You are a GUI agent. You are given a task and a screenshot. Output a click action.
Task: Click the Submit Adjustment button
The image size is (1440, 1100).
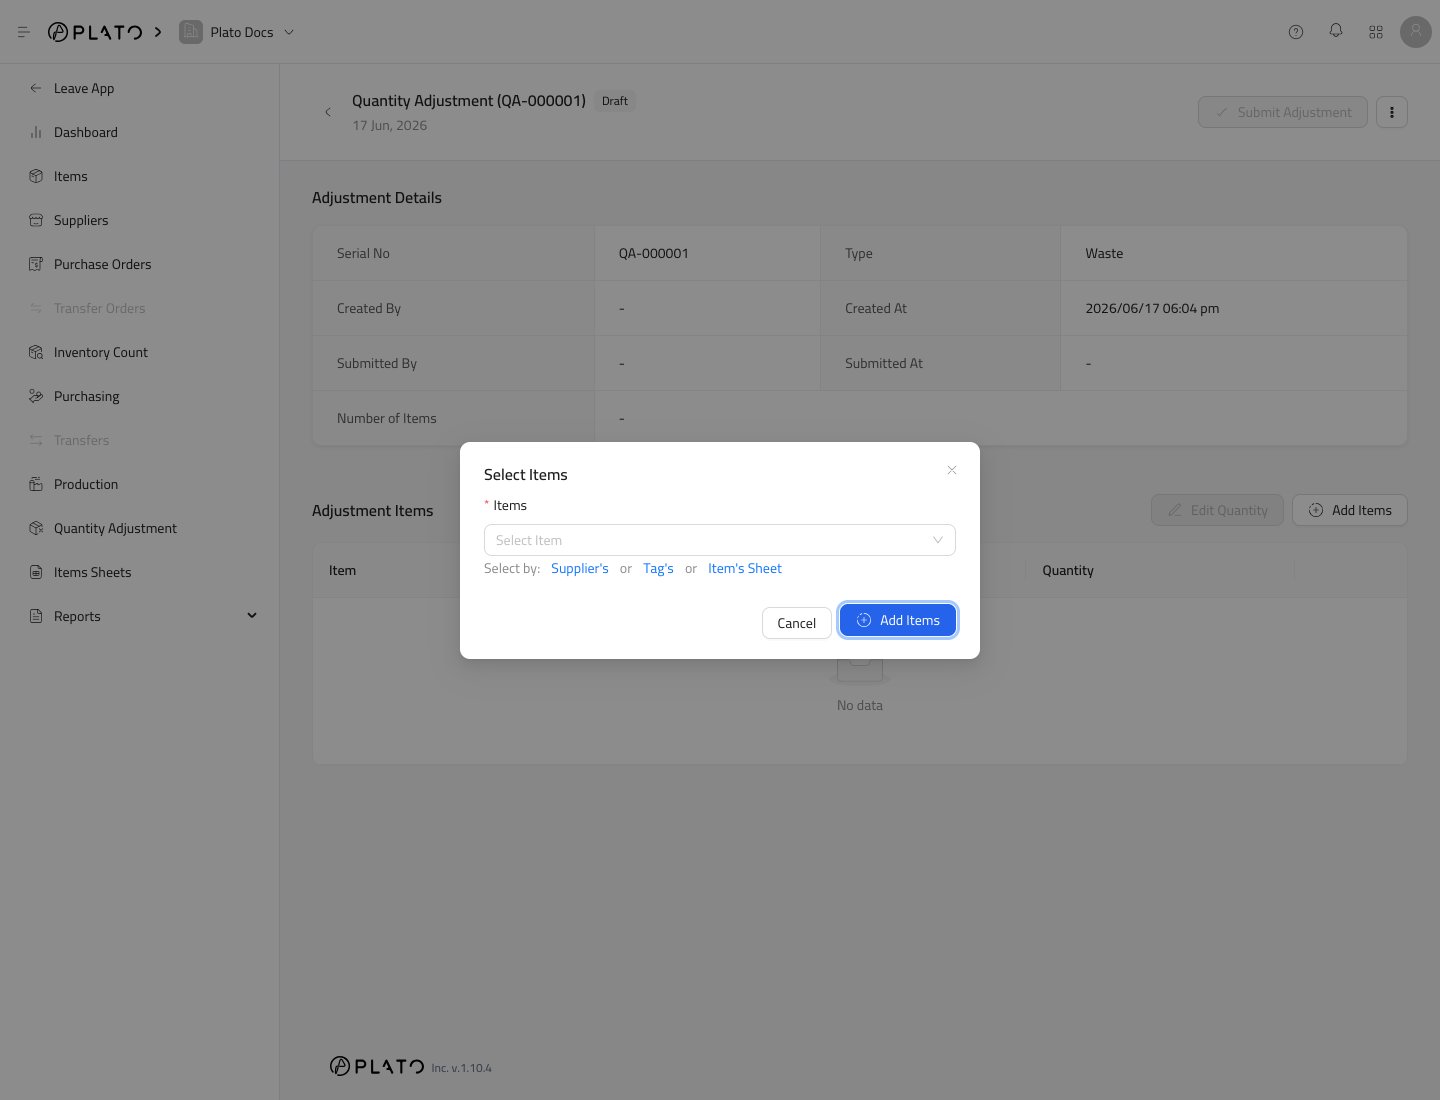pyautogui.click(x=1283, y=112)
